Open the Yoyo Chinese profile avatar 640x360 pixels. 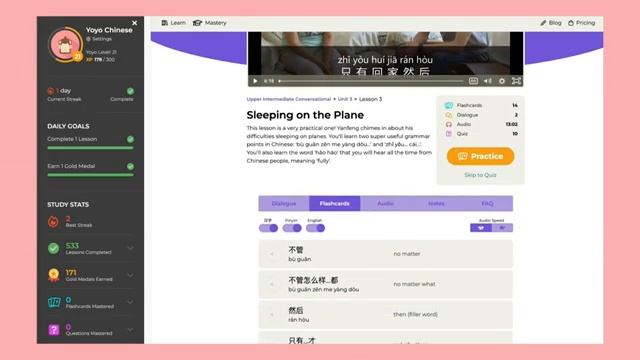point(64,45)
